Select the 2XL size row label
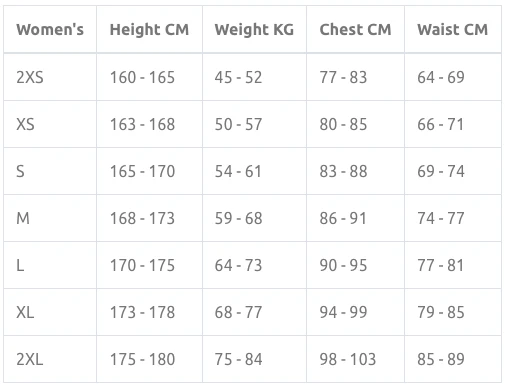The height and width of the screenshot is (389, 505). [x=30, y=359]
